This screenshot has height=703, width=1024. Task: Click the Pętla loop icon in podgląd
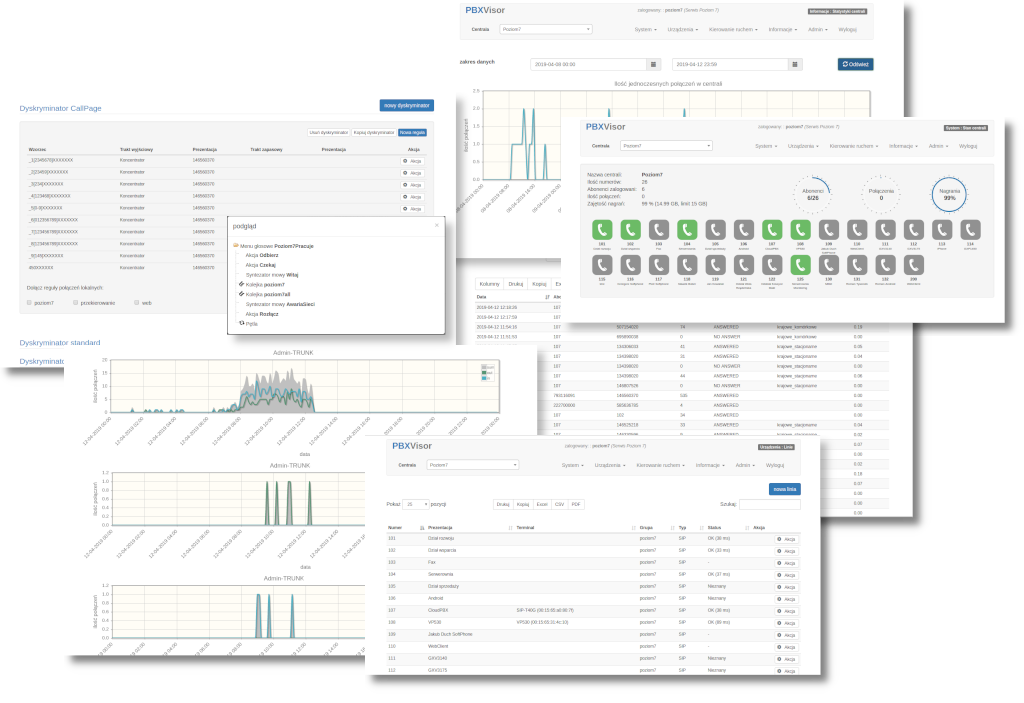242,323
